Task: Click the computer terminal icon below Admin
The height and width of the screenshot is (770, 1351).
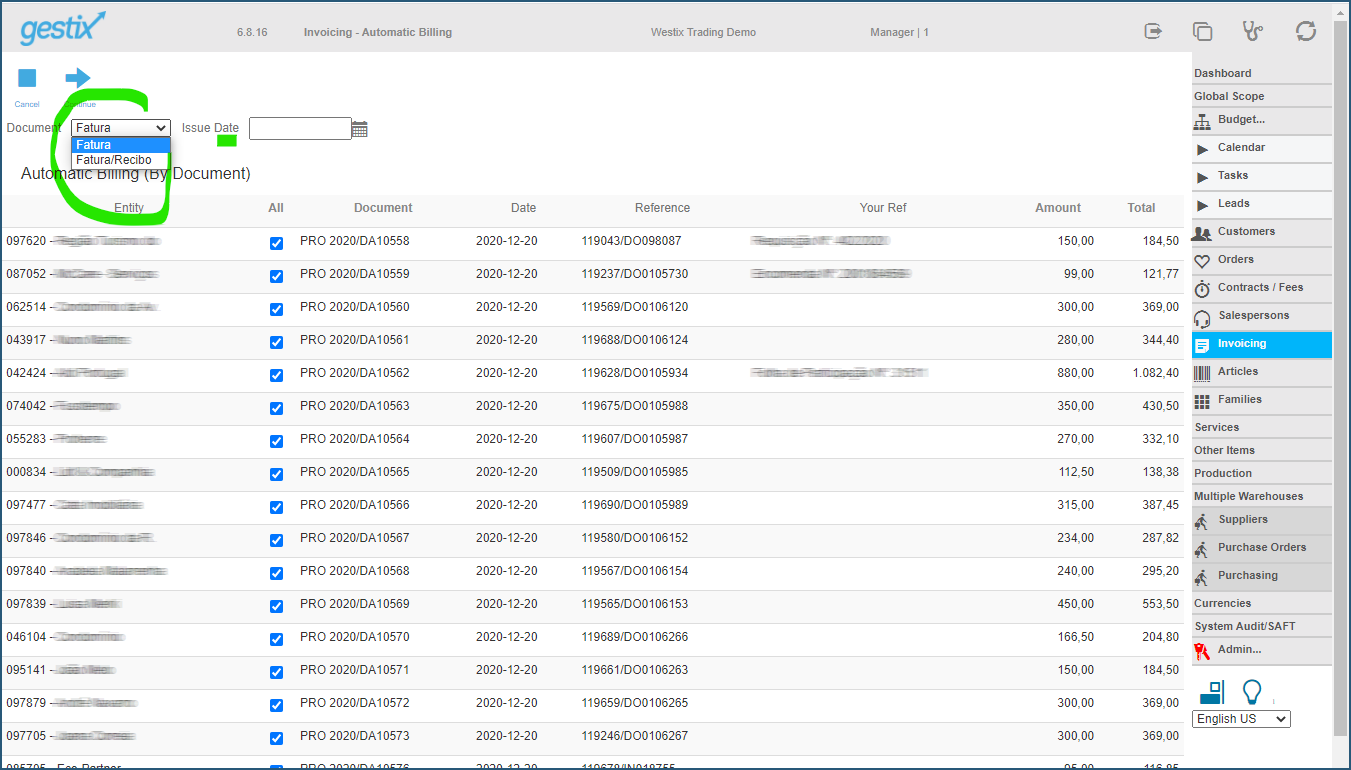Action: point(1212,692)
